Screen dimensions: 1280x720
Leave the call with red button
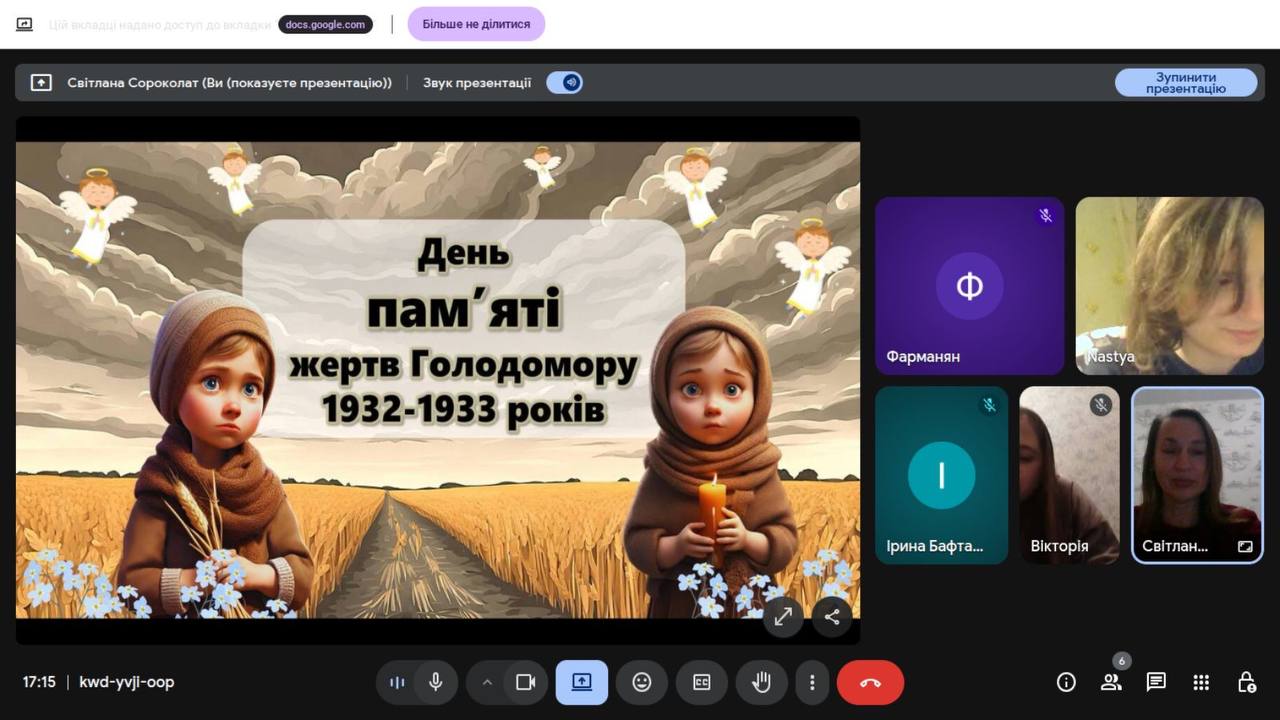point(870,682)
